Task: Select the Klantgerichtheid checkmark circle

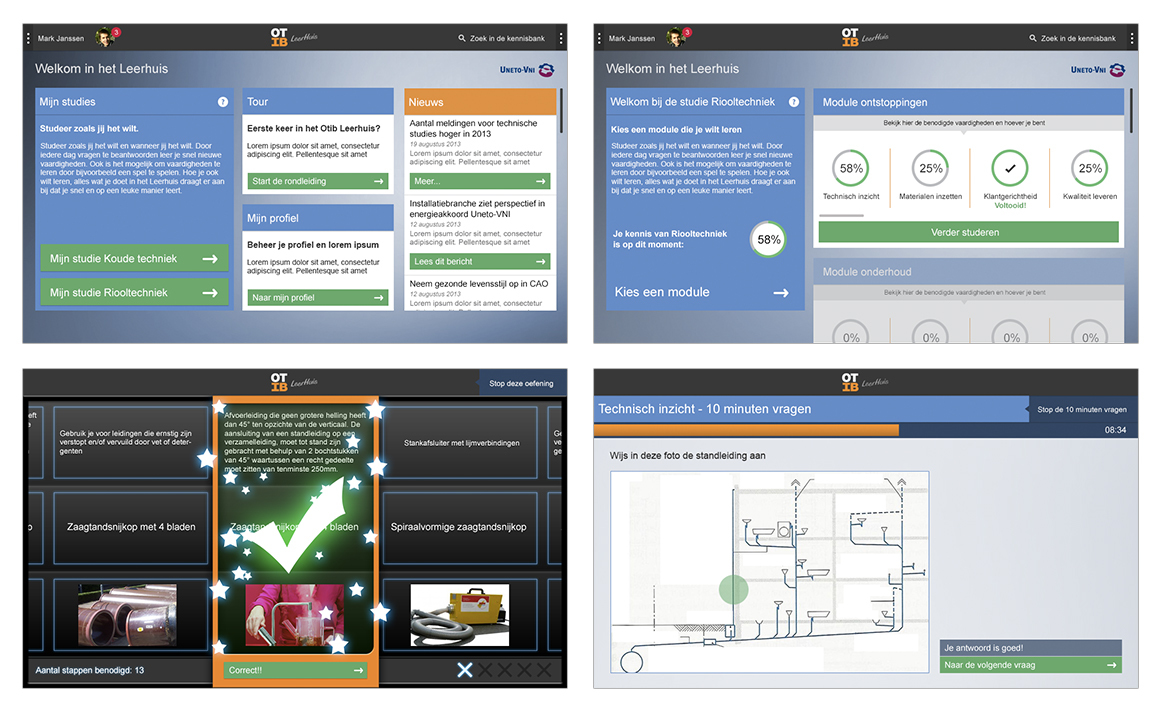Action: point(1010,168)
